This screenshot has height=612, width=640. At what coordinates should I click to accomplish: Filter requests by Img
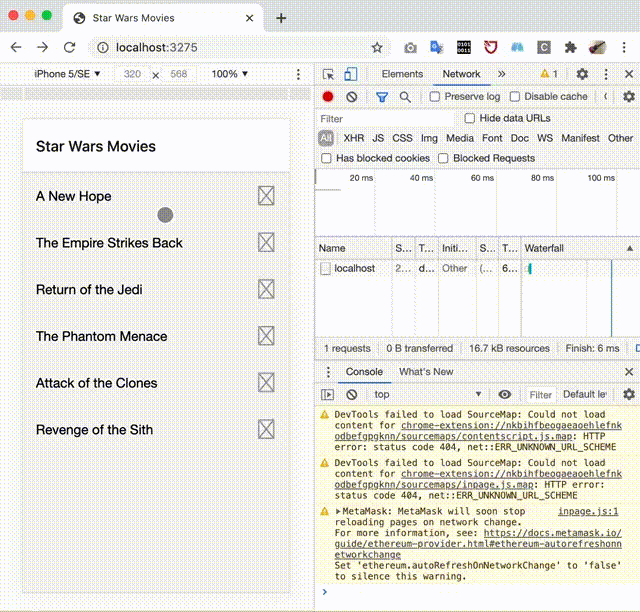[429, 138]
